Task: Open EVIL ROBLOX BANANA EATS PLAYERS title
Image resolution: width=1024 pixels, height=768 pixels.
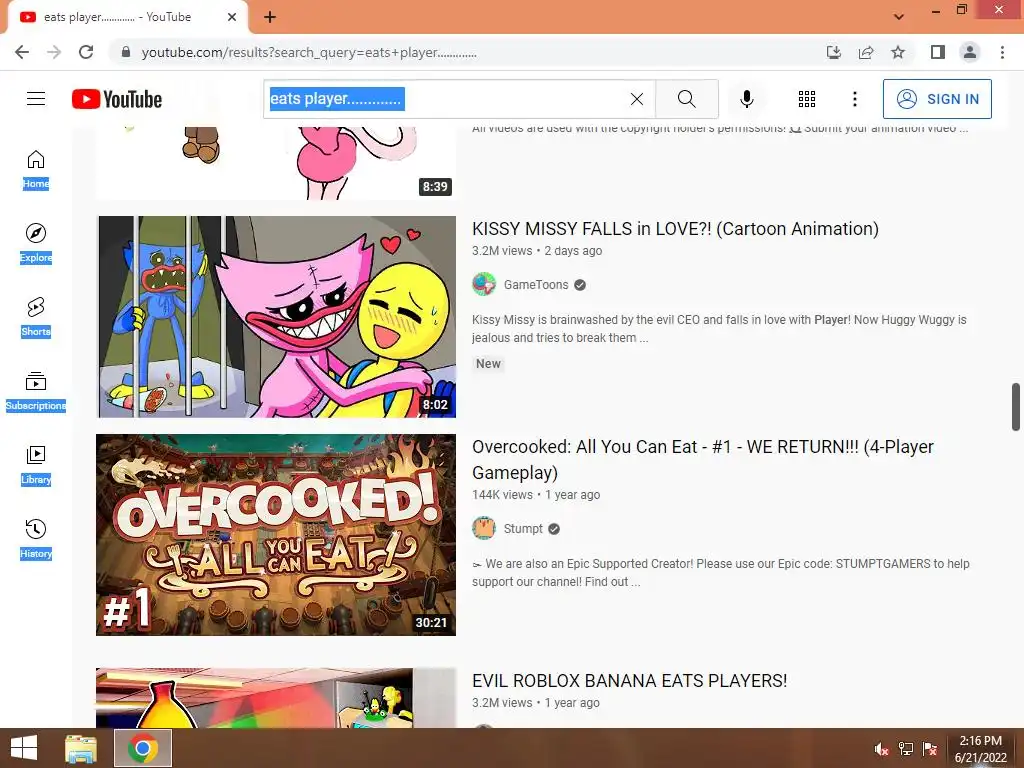Action: click(630, 680)
